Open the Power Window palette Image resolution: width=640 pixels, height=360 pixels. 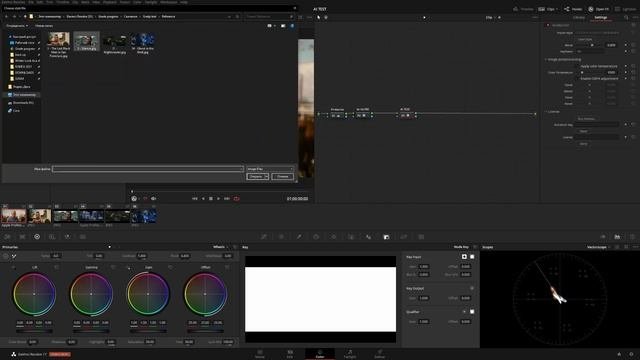tap(316, 237)
